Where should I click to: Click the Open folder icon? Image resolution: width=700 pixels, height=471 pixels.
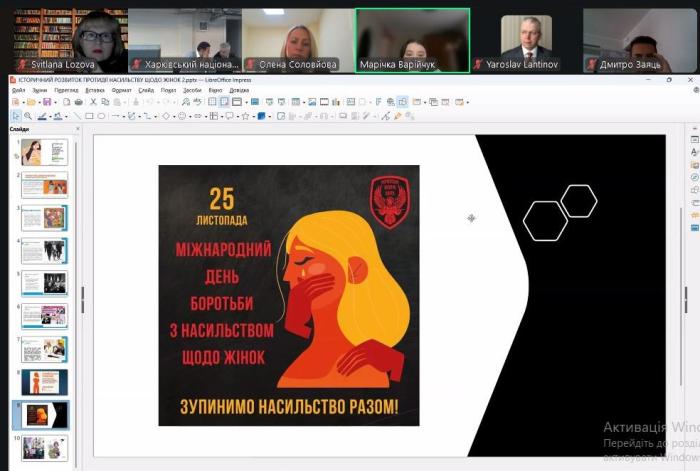pos(31,102)
